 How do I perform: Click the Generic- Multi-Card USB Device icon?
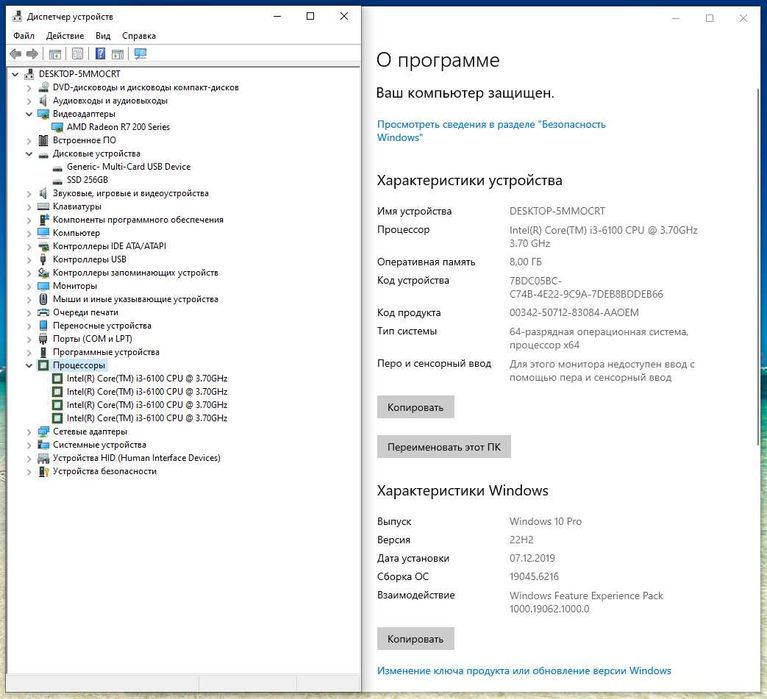click(x=58, y=167)
